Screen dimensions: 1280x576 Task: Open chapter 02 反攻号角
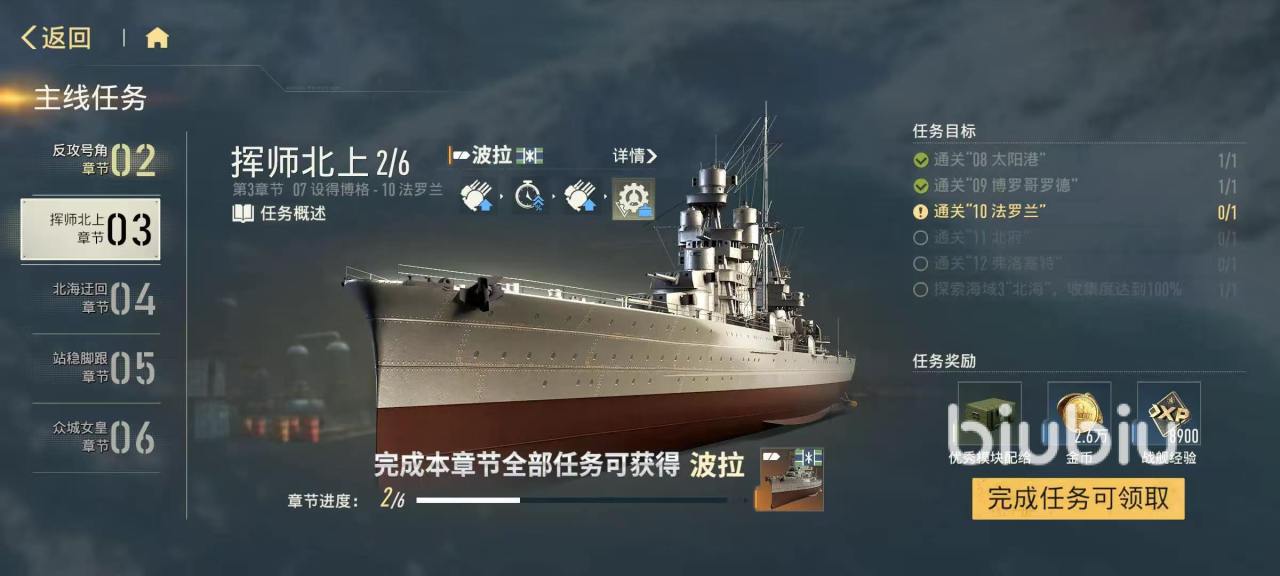90,159
